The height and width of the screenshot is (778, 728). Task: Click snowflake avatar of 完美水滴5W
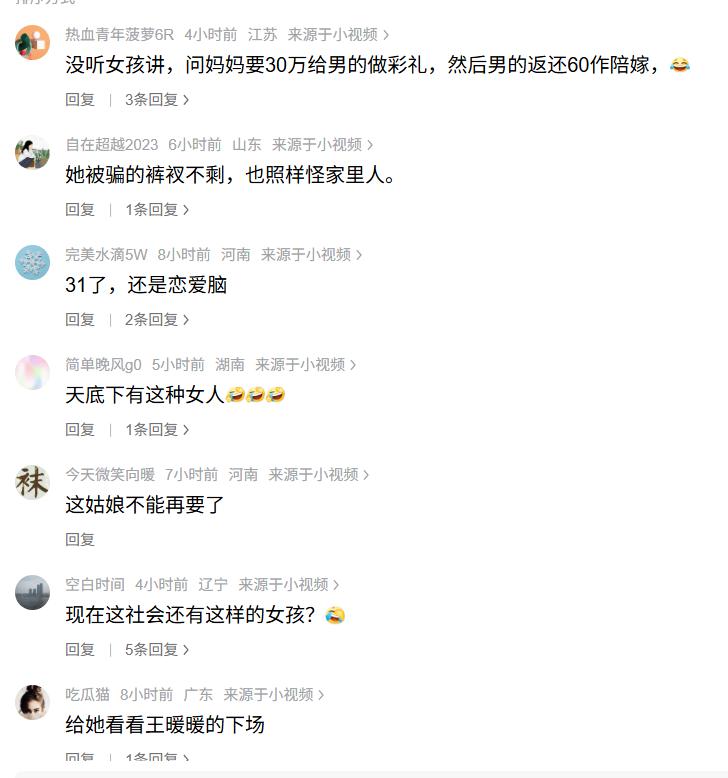pyautogui.click(x=32, y=262)
